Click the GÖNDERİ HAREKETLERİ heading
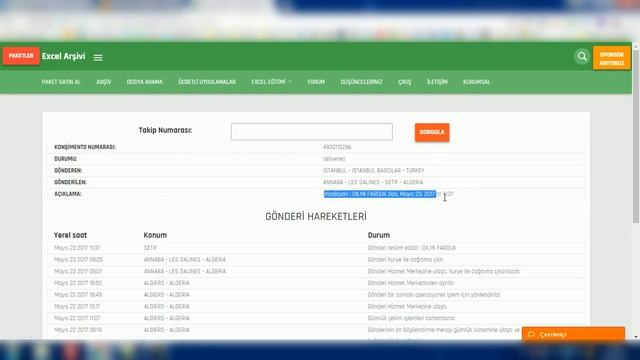640x360 pixels. pyautogui.click(x=316, y=216)
